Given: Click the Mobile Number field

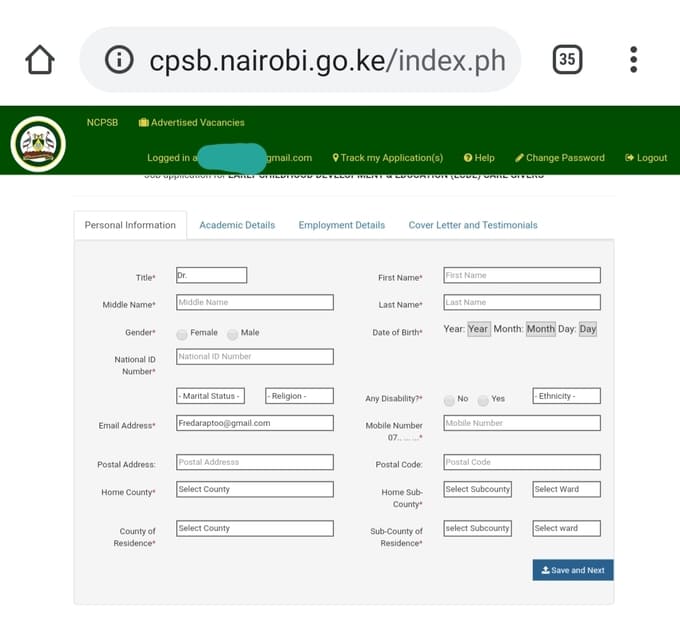Looking at the screenshot, I should [522, 423].
